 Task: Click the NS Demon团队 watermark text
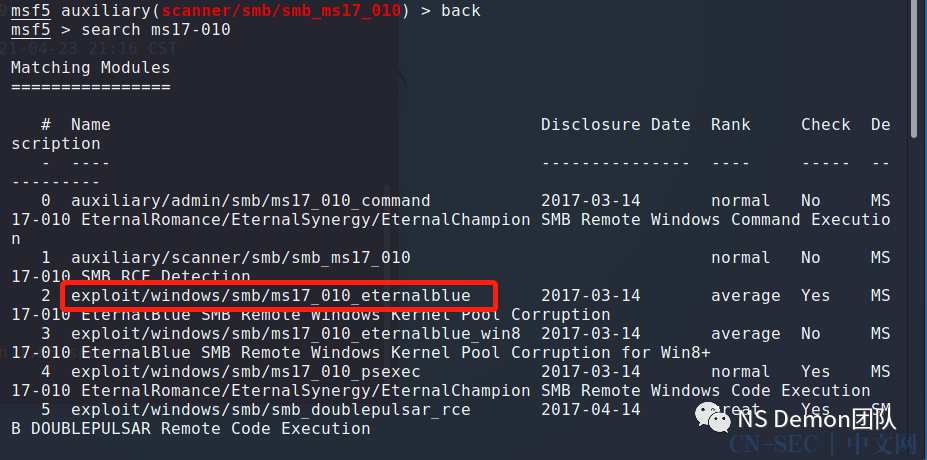(x=816, y=419)
